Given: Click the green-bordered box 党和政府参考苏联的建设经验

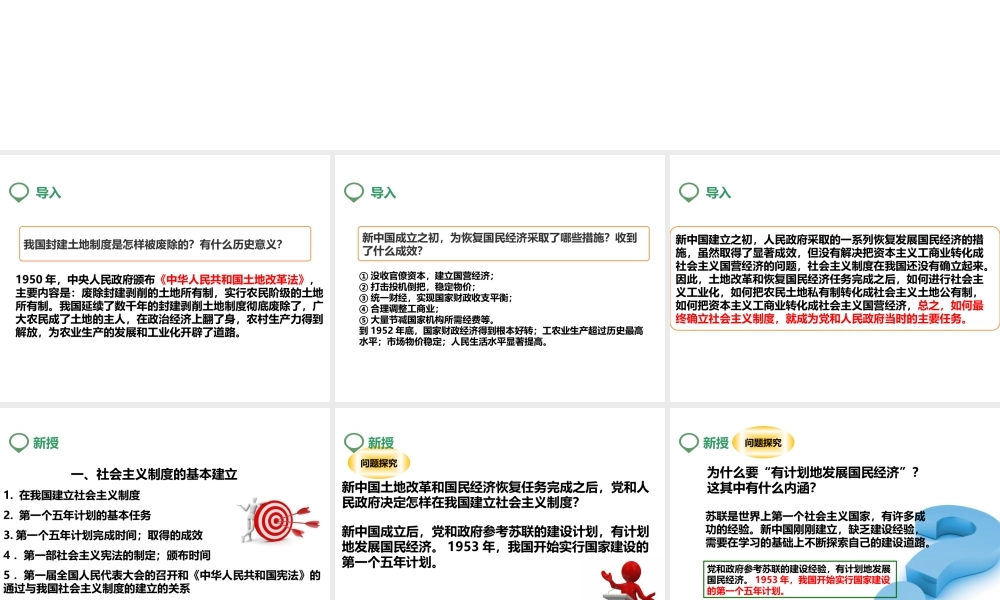Looking at the screenshot, I should pyautogui.click(x=800, y=579).
